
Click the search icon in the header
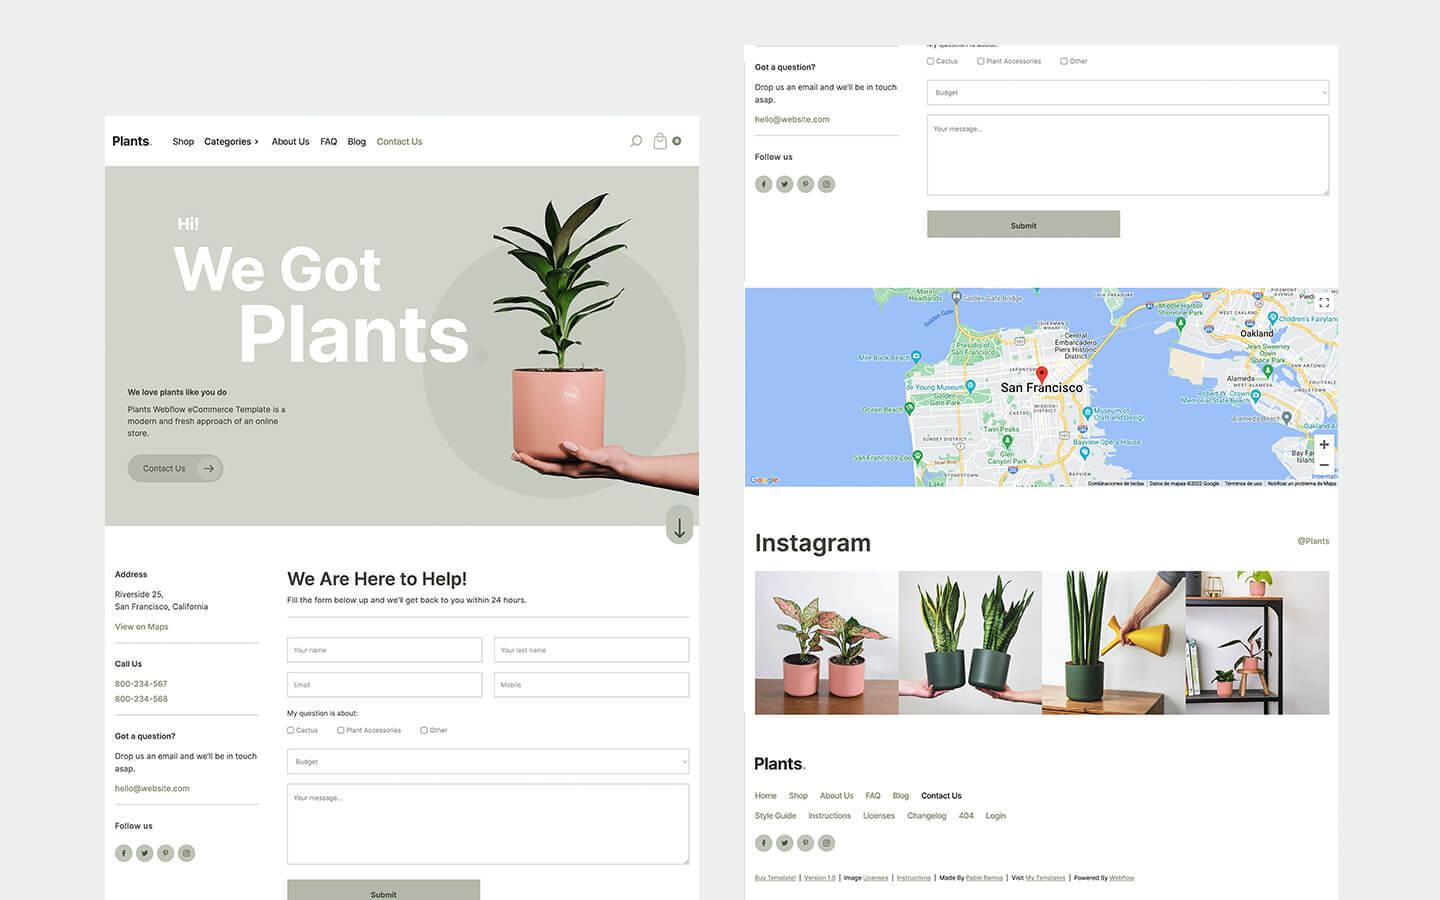pos(636,141)
